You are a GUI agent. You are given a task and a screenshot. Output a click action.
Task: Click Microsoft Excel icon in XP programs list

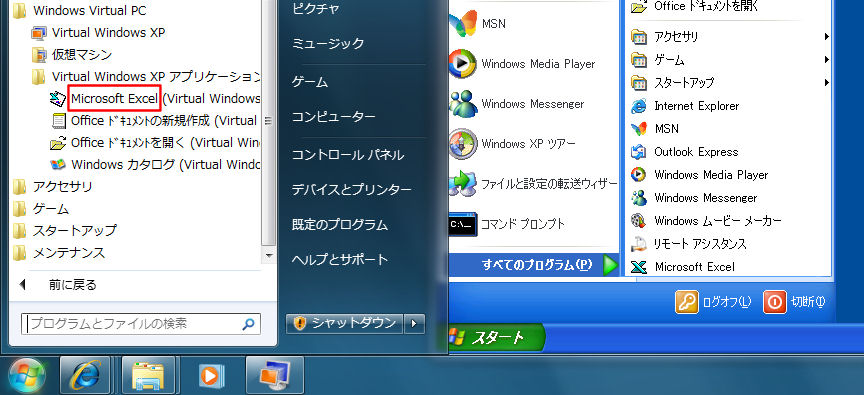(639, 267)
